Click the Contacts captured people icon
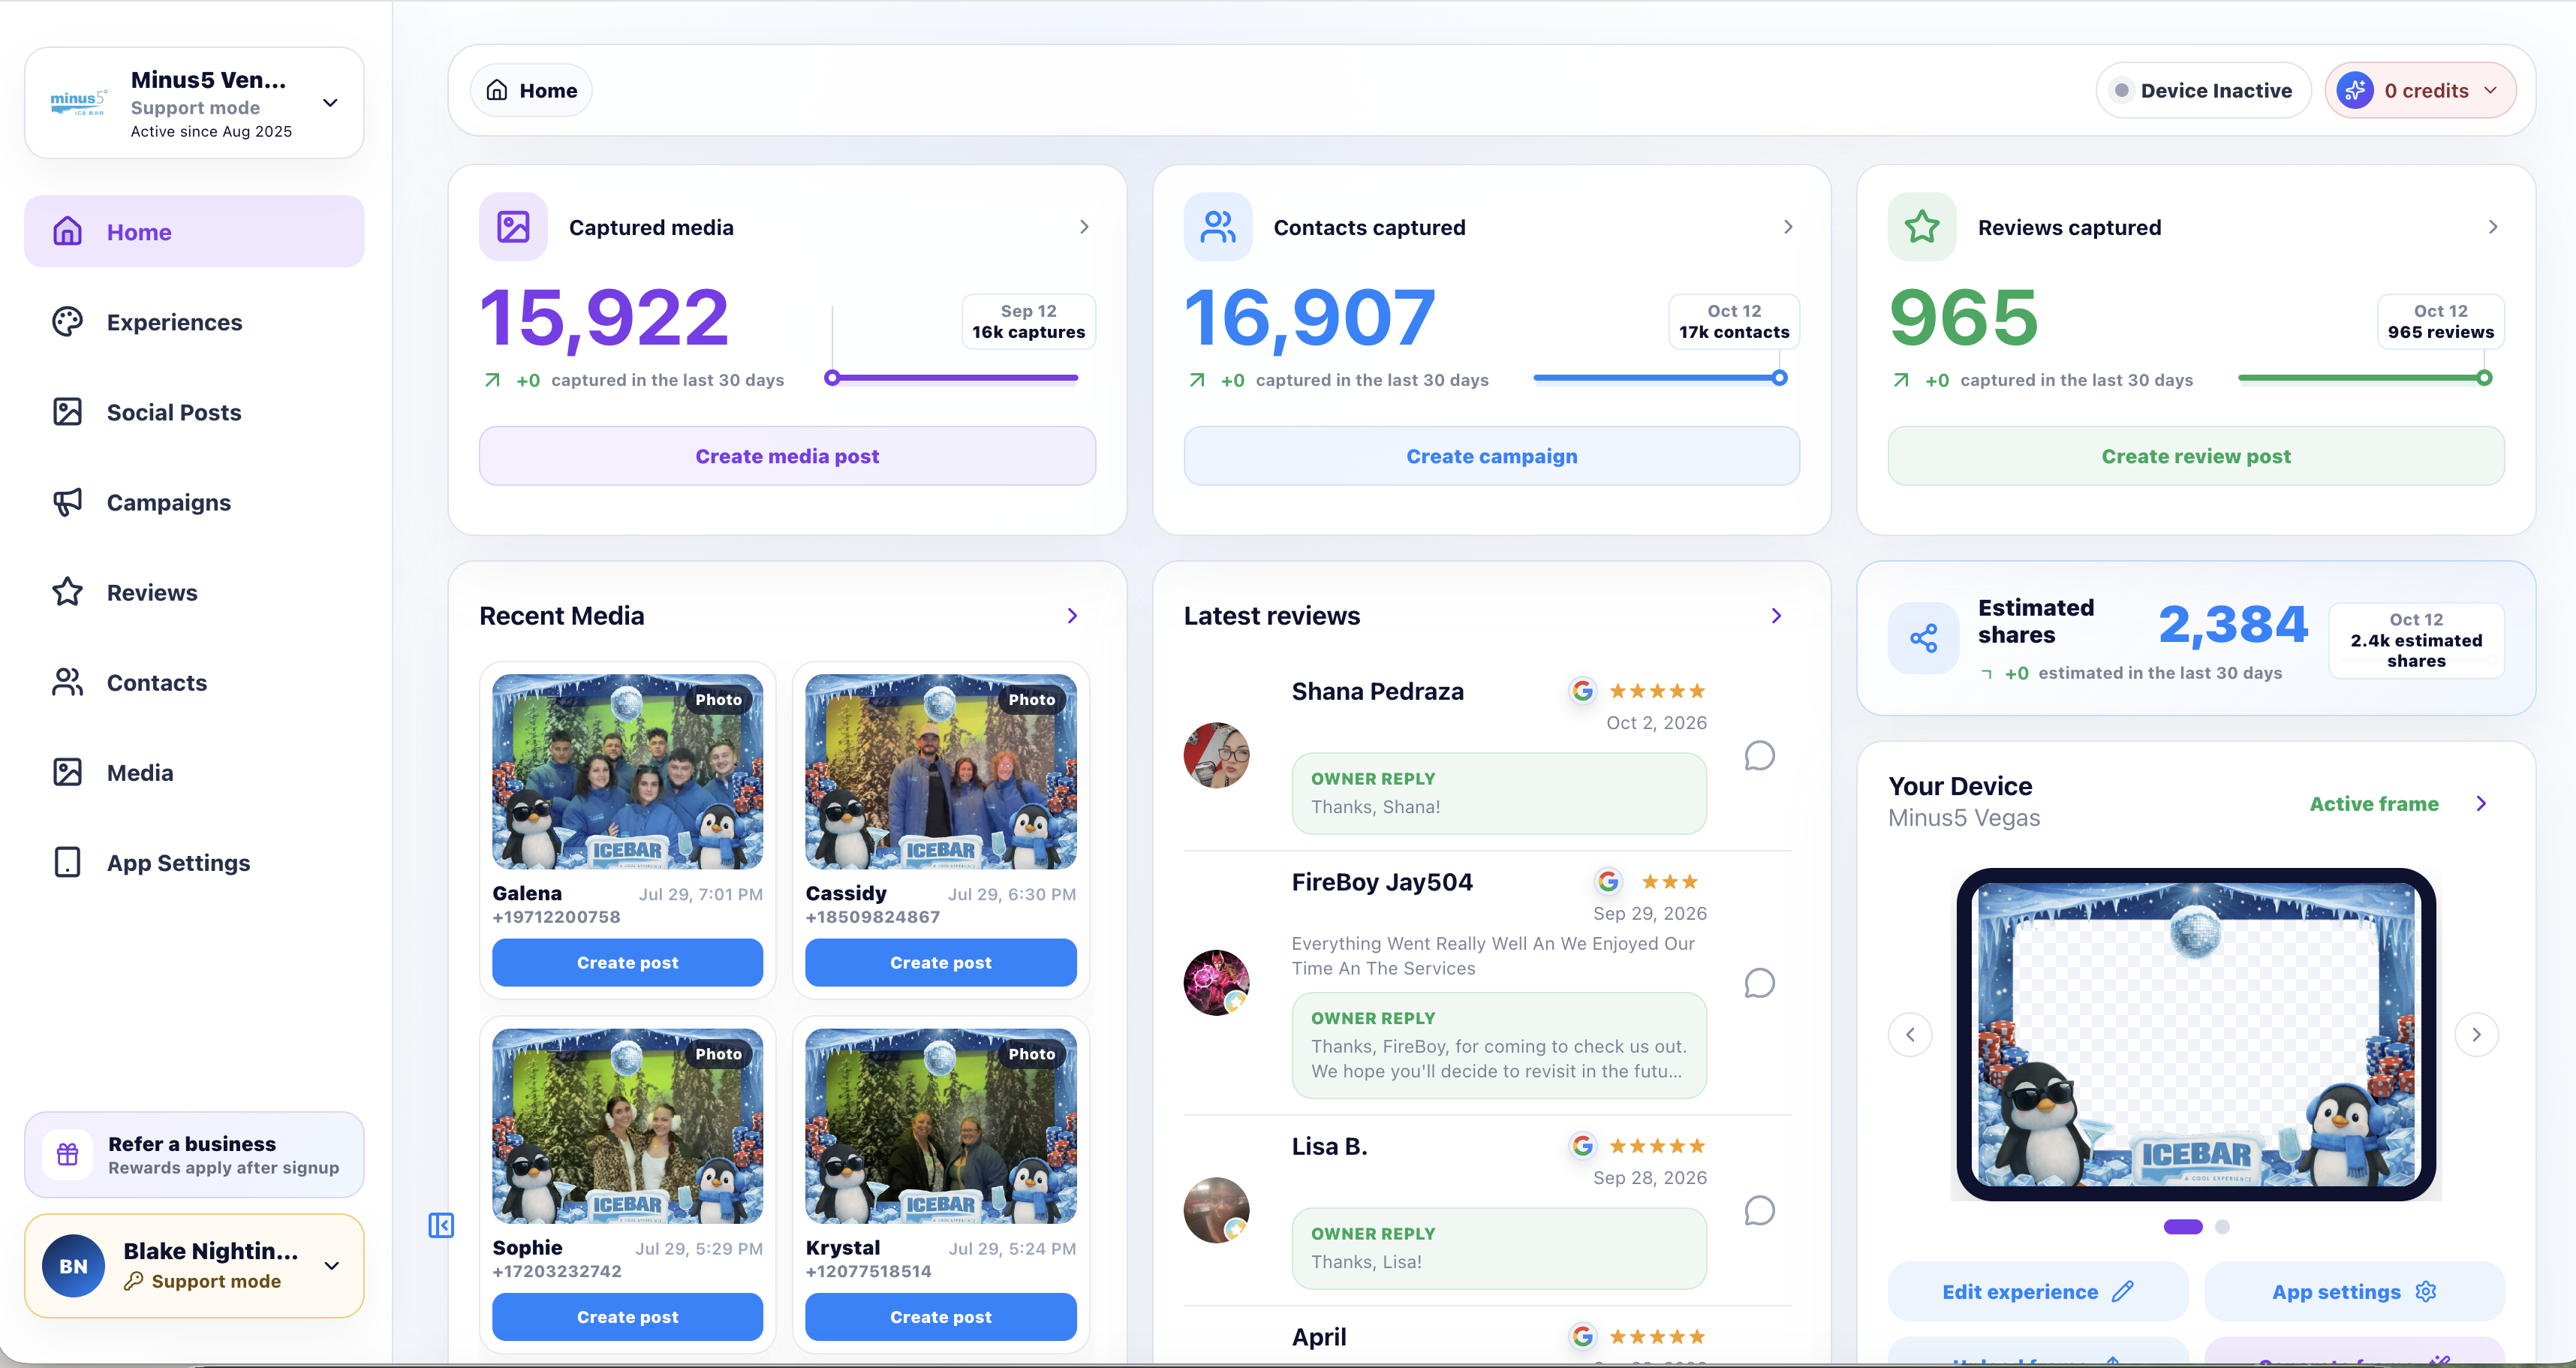Screen dimensions: 2576x1368 1217,227
